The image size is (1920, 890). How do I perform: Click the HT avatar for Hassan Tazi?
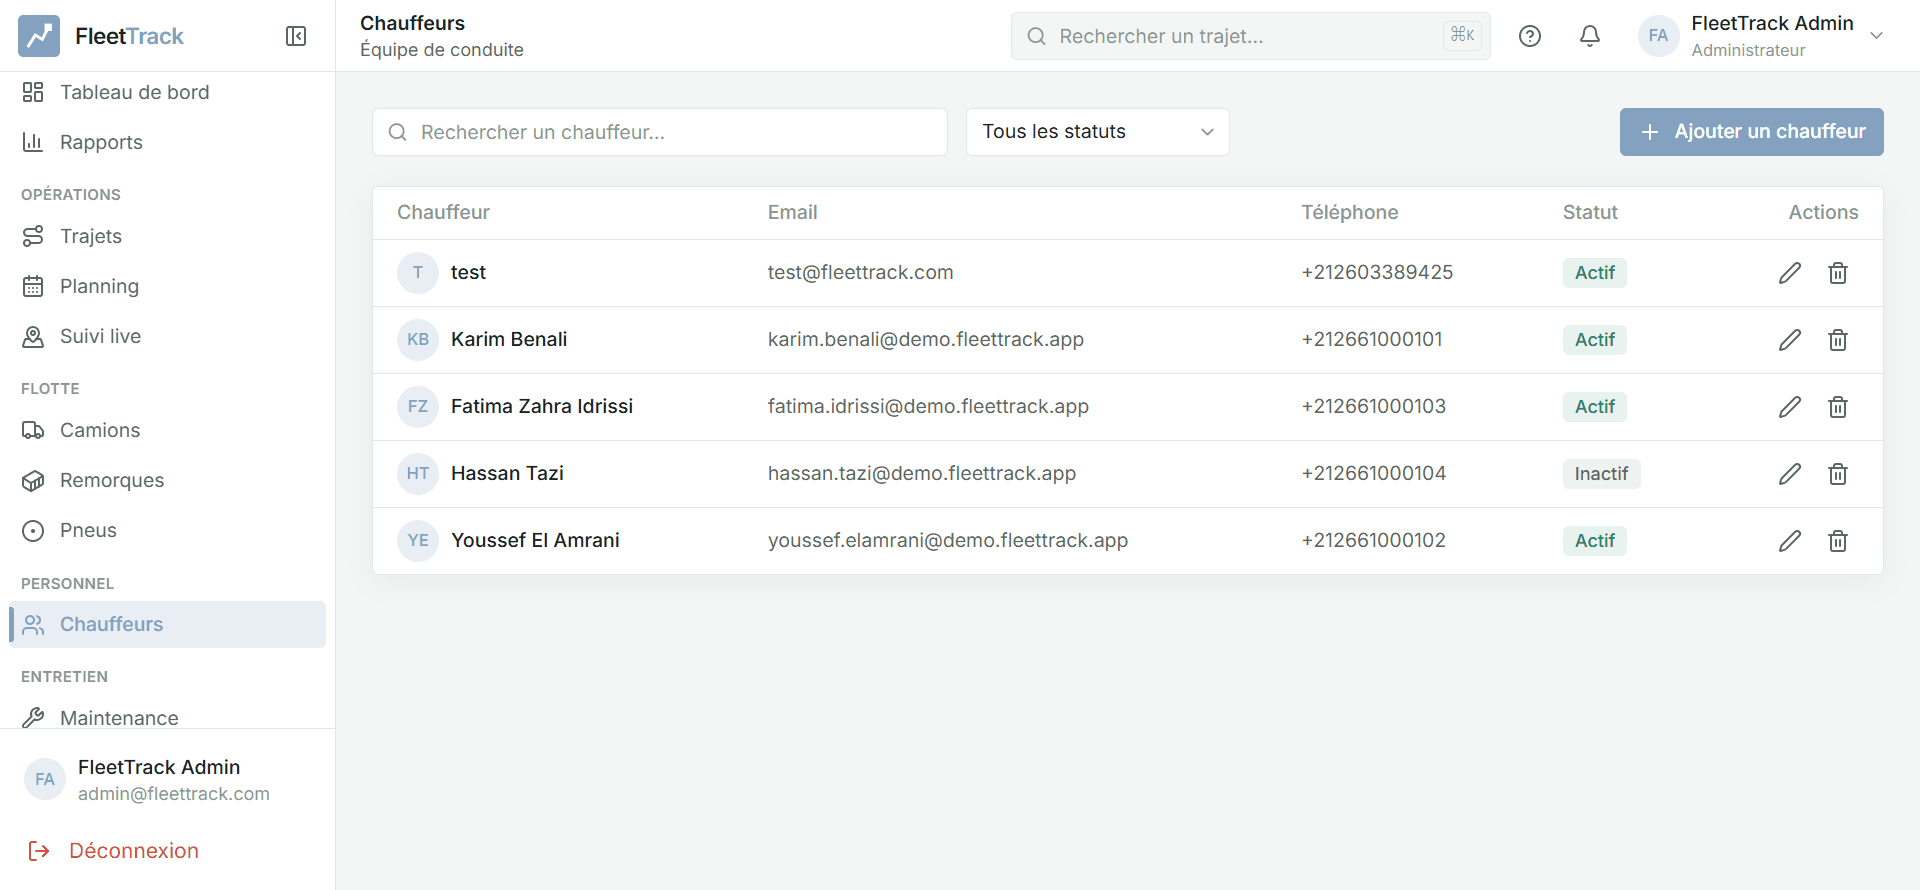[x=418, y=474]
